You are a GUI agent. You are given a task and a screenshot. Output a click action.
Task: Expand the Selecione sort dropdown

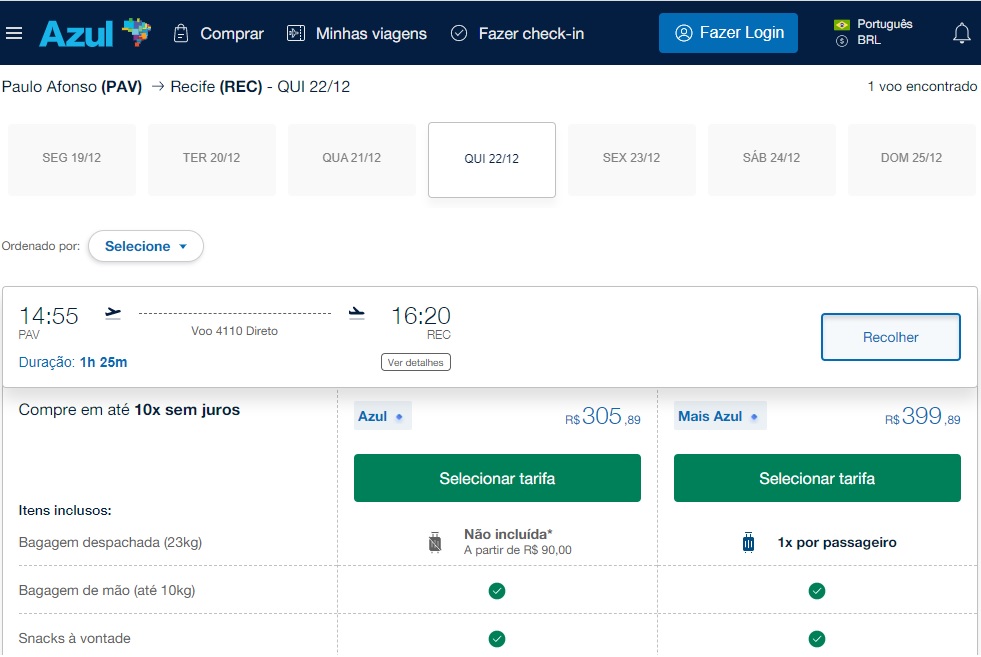(146, 246)
